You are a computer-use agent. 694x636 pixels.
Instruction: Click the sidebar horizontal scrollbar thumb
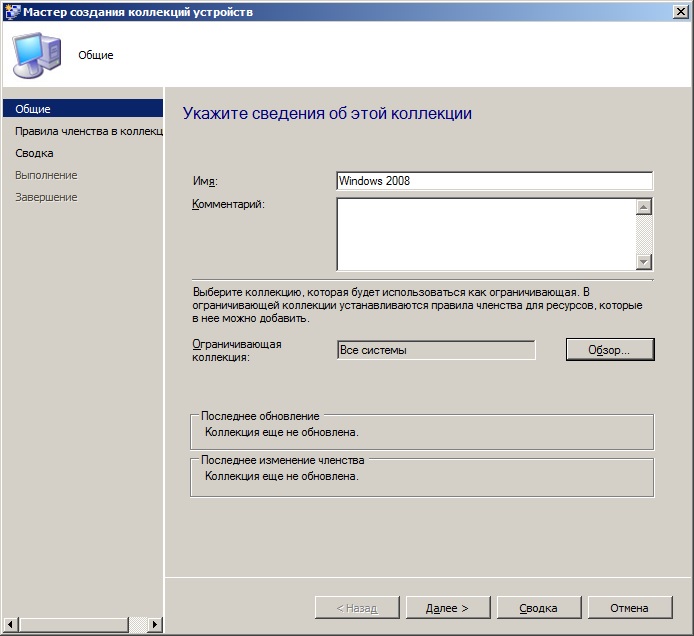tap(74, 624)
